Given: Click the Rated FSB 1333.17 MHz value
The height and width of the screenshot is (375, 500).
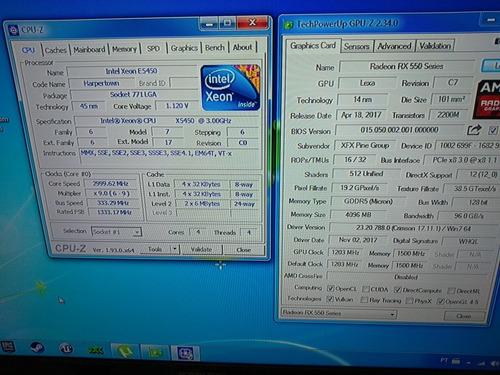Looking at the screenshot, I should [114, 212].
